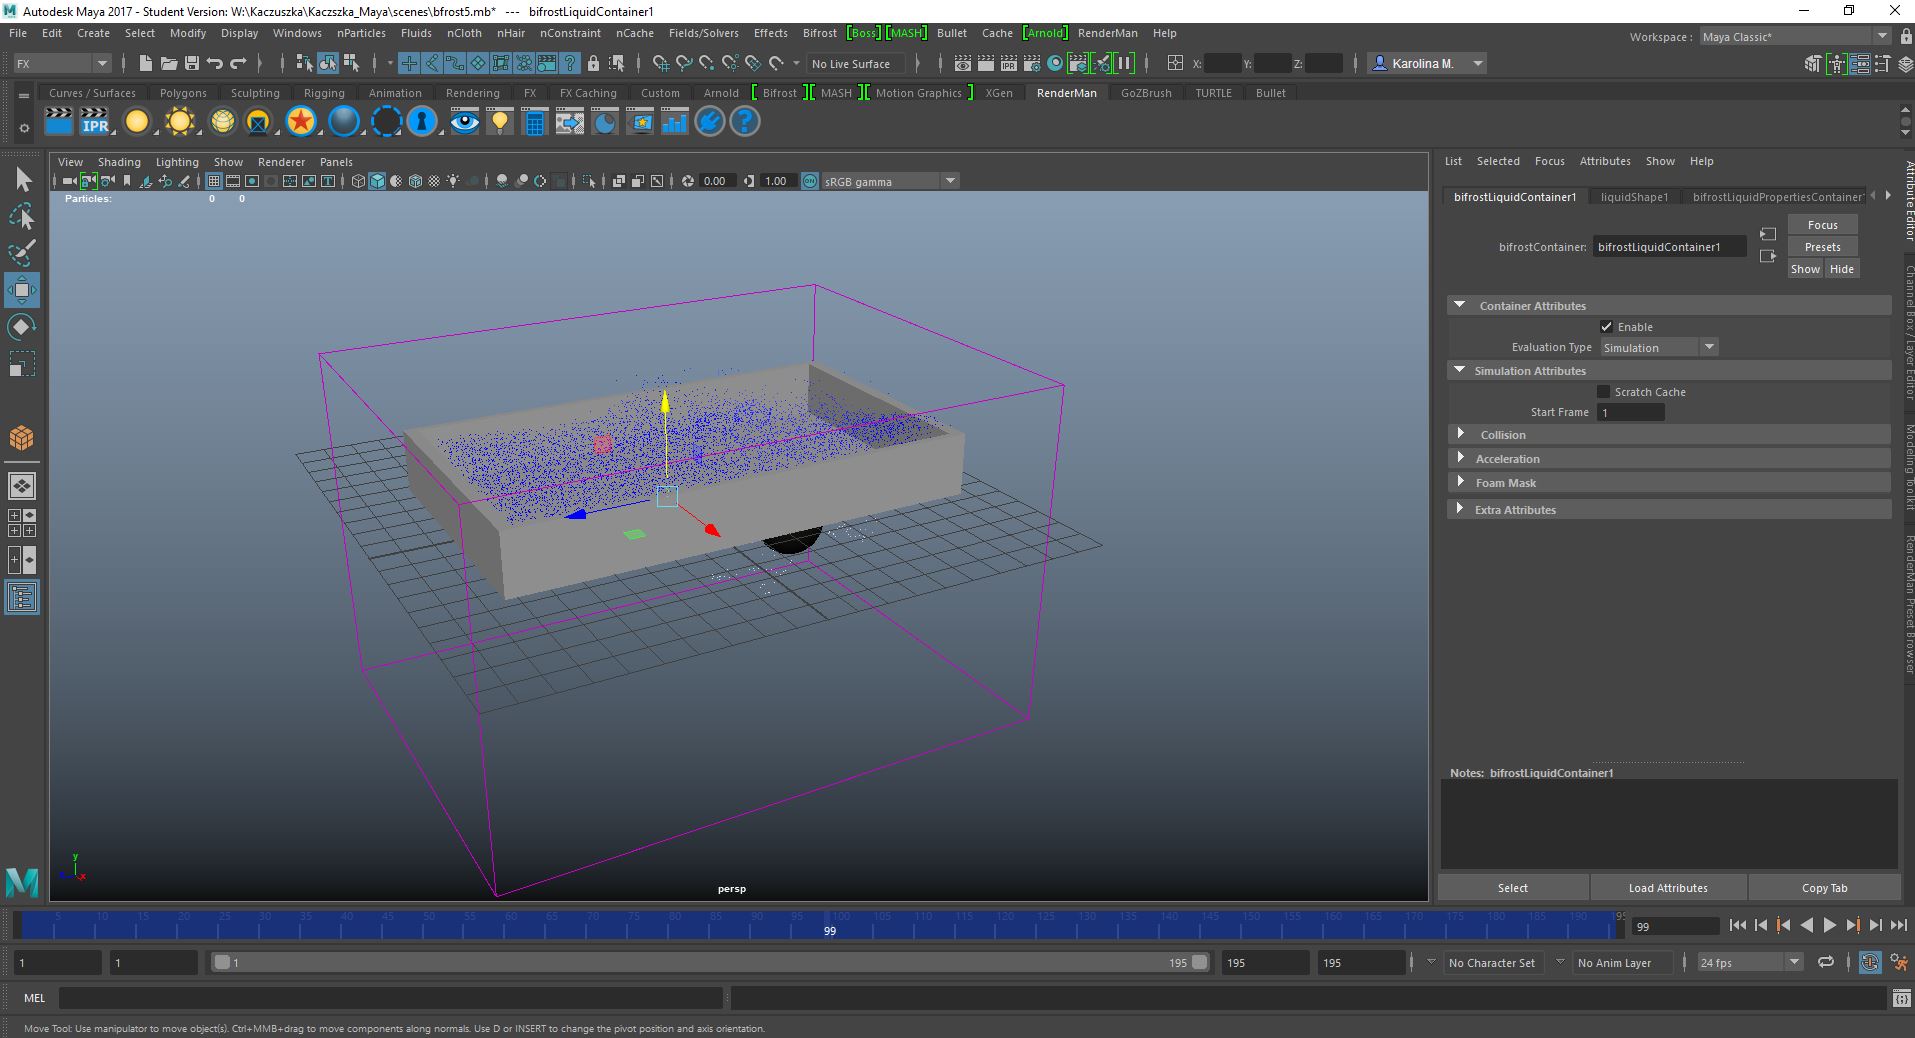Uncheck the Enable container attribute
This screenshot has width=1915, height=1038.
click(1607, 327)
